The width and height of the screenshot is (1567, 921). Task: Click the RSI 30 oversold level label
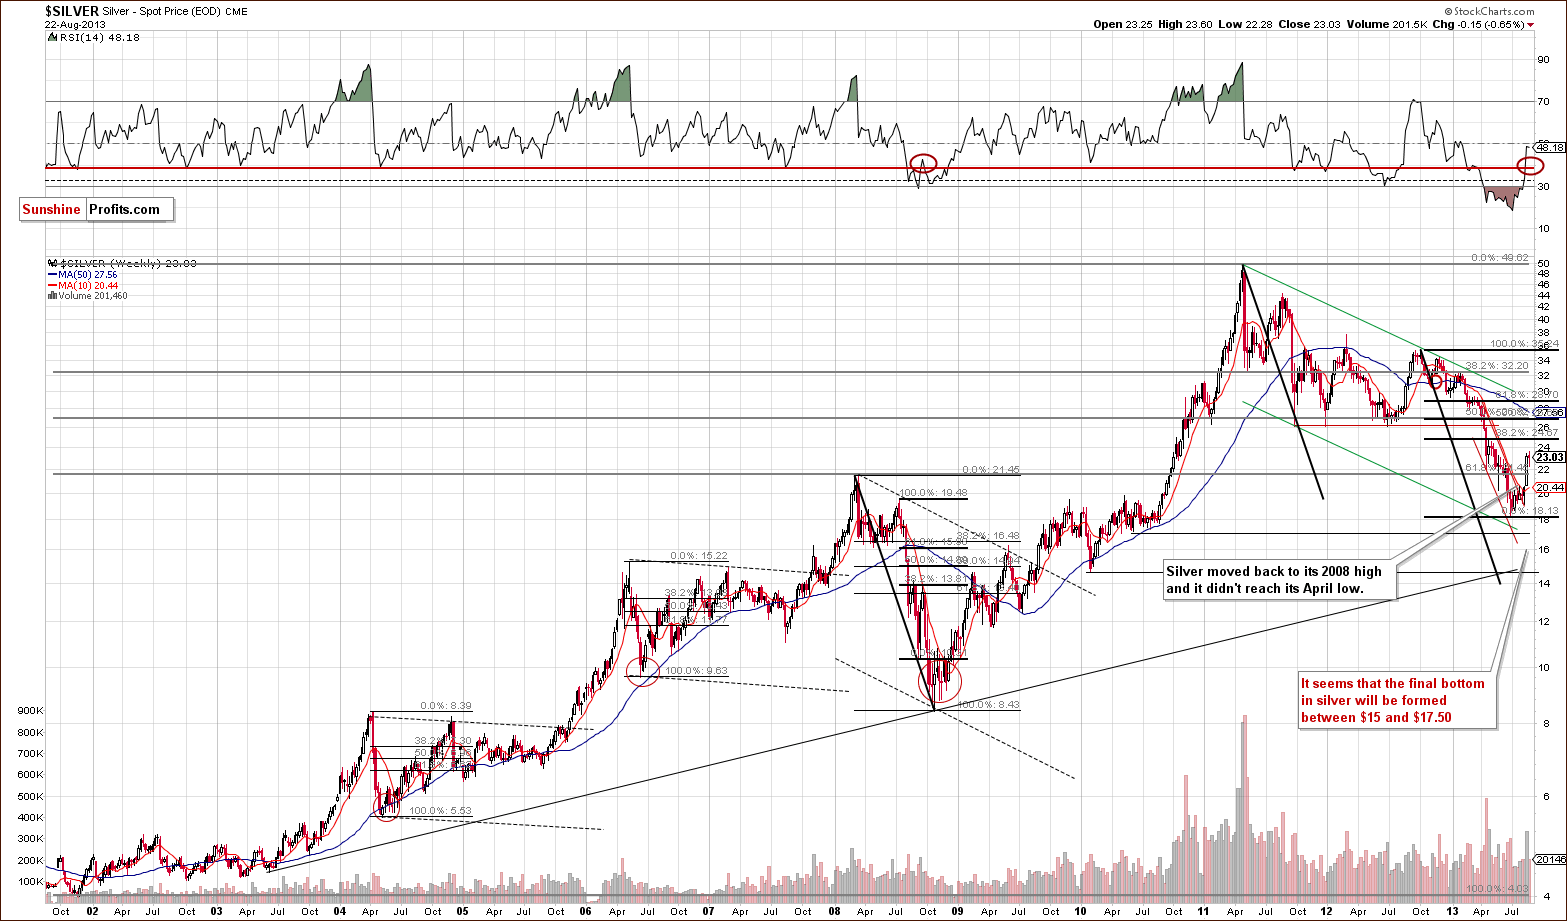click(x=1543, y=186)
